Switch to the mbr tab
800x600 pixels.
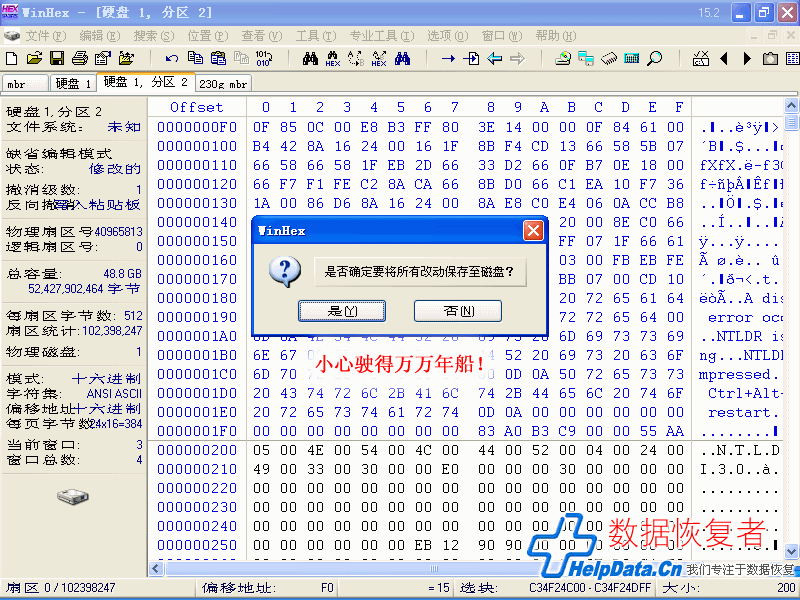[25, 84]
